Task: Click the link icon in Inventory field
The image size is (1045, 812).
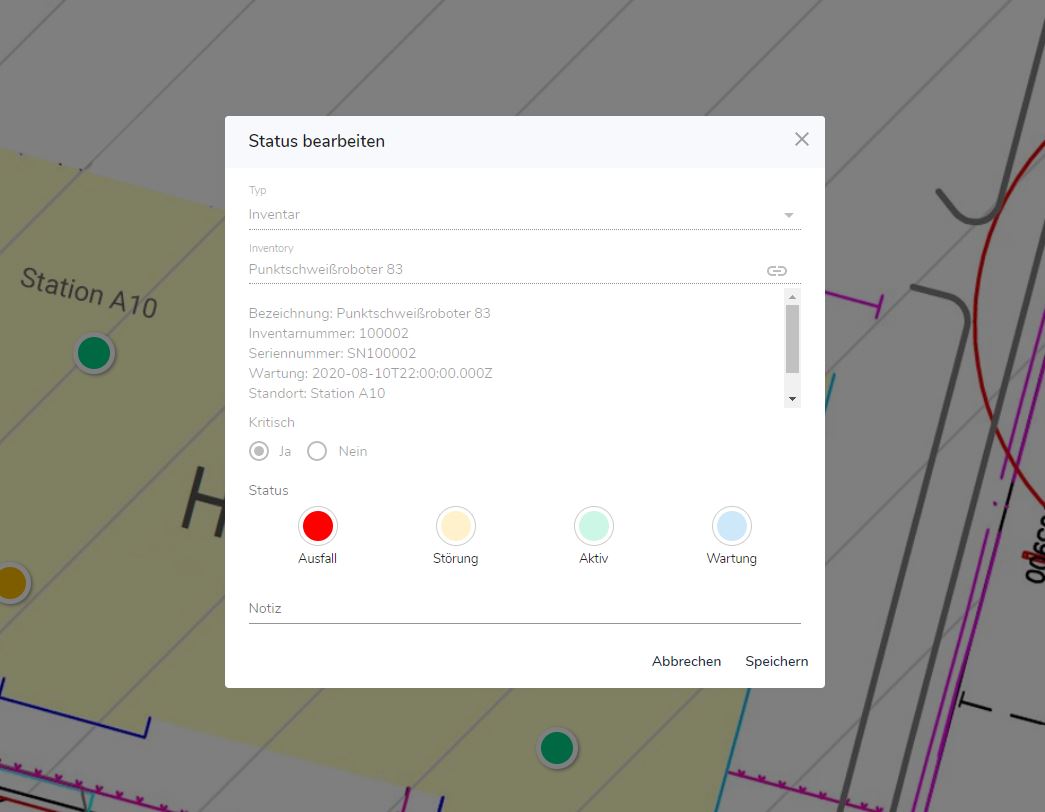Action: tap(777, 270)
